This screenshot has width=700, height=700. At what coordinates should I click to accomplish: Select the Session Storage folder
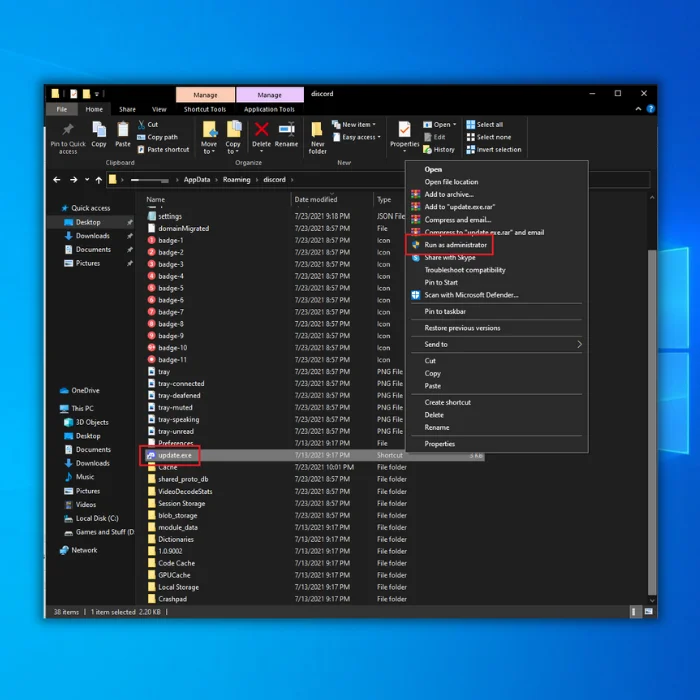tap(181, 503)
